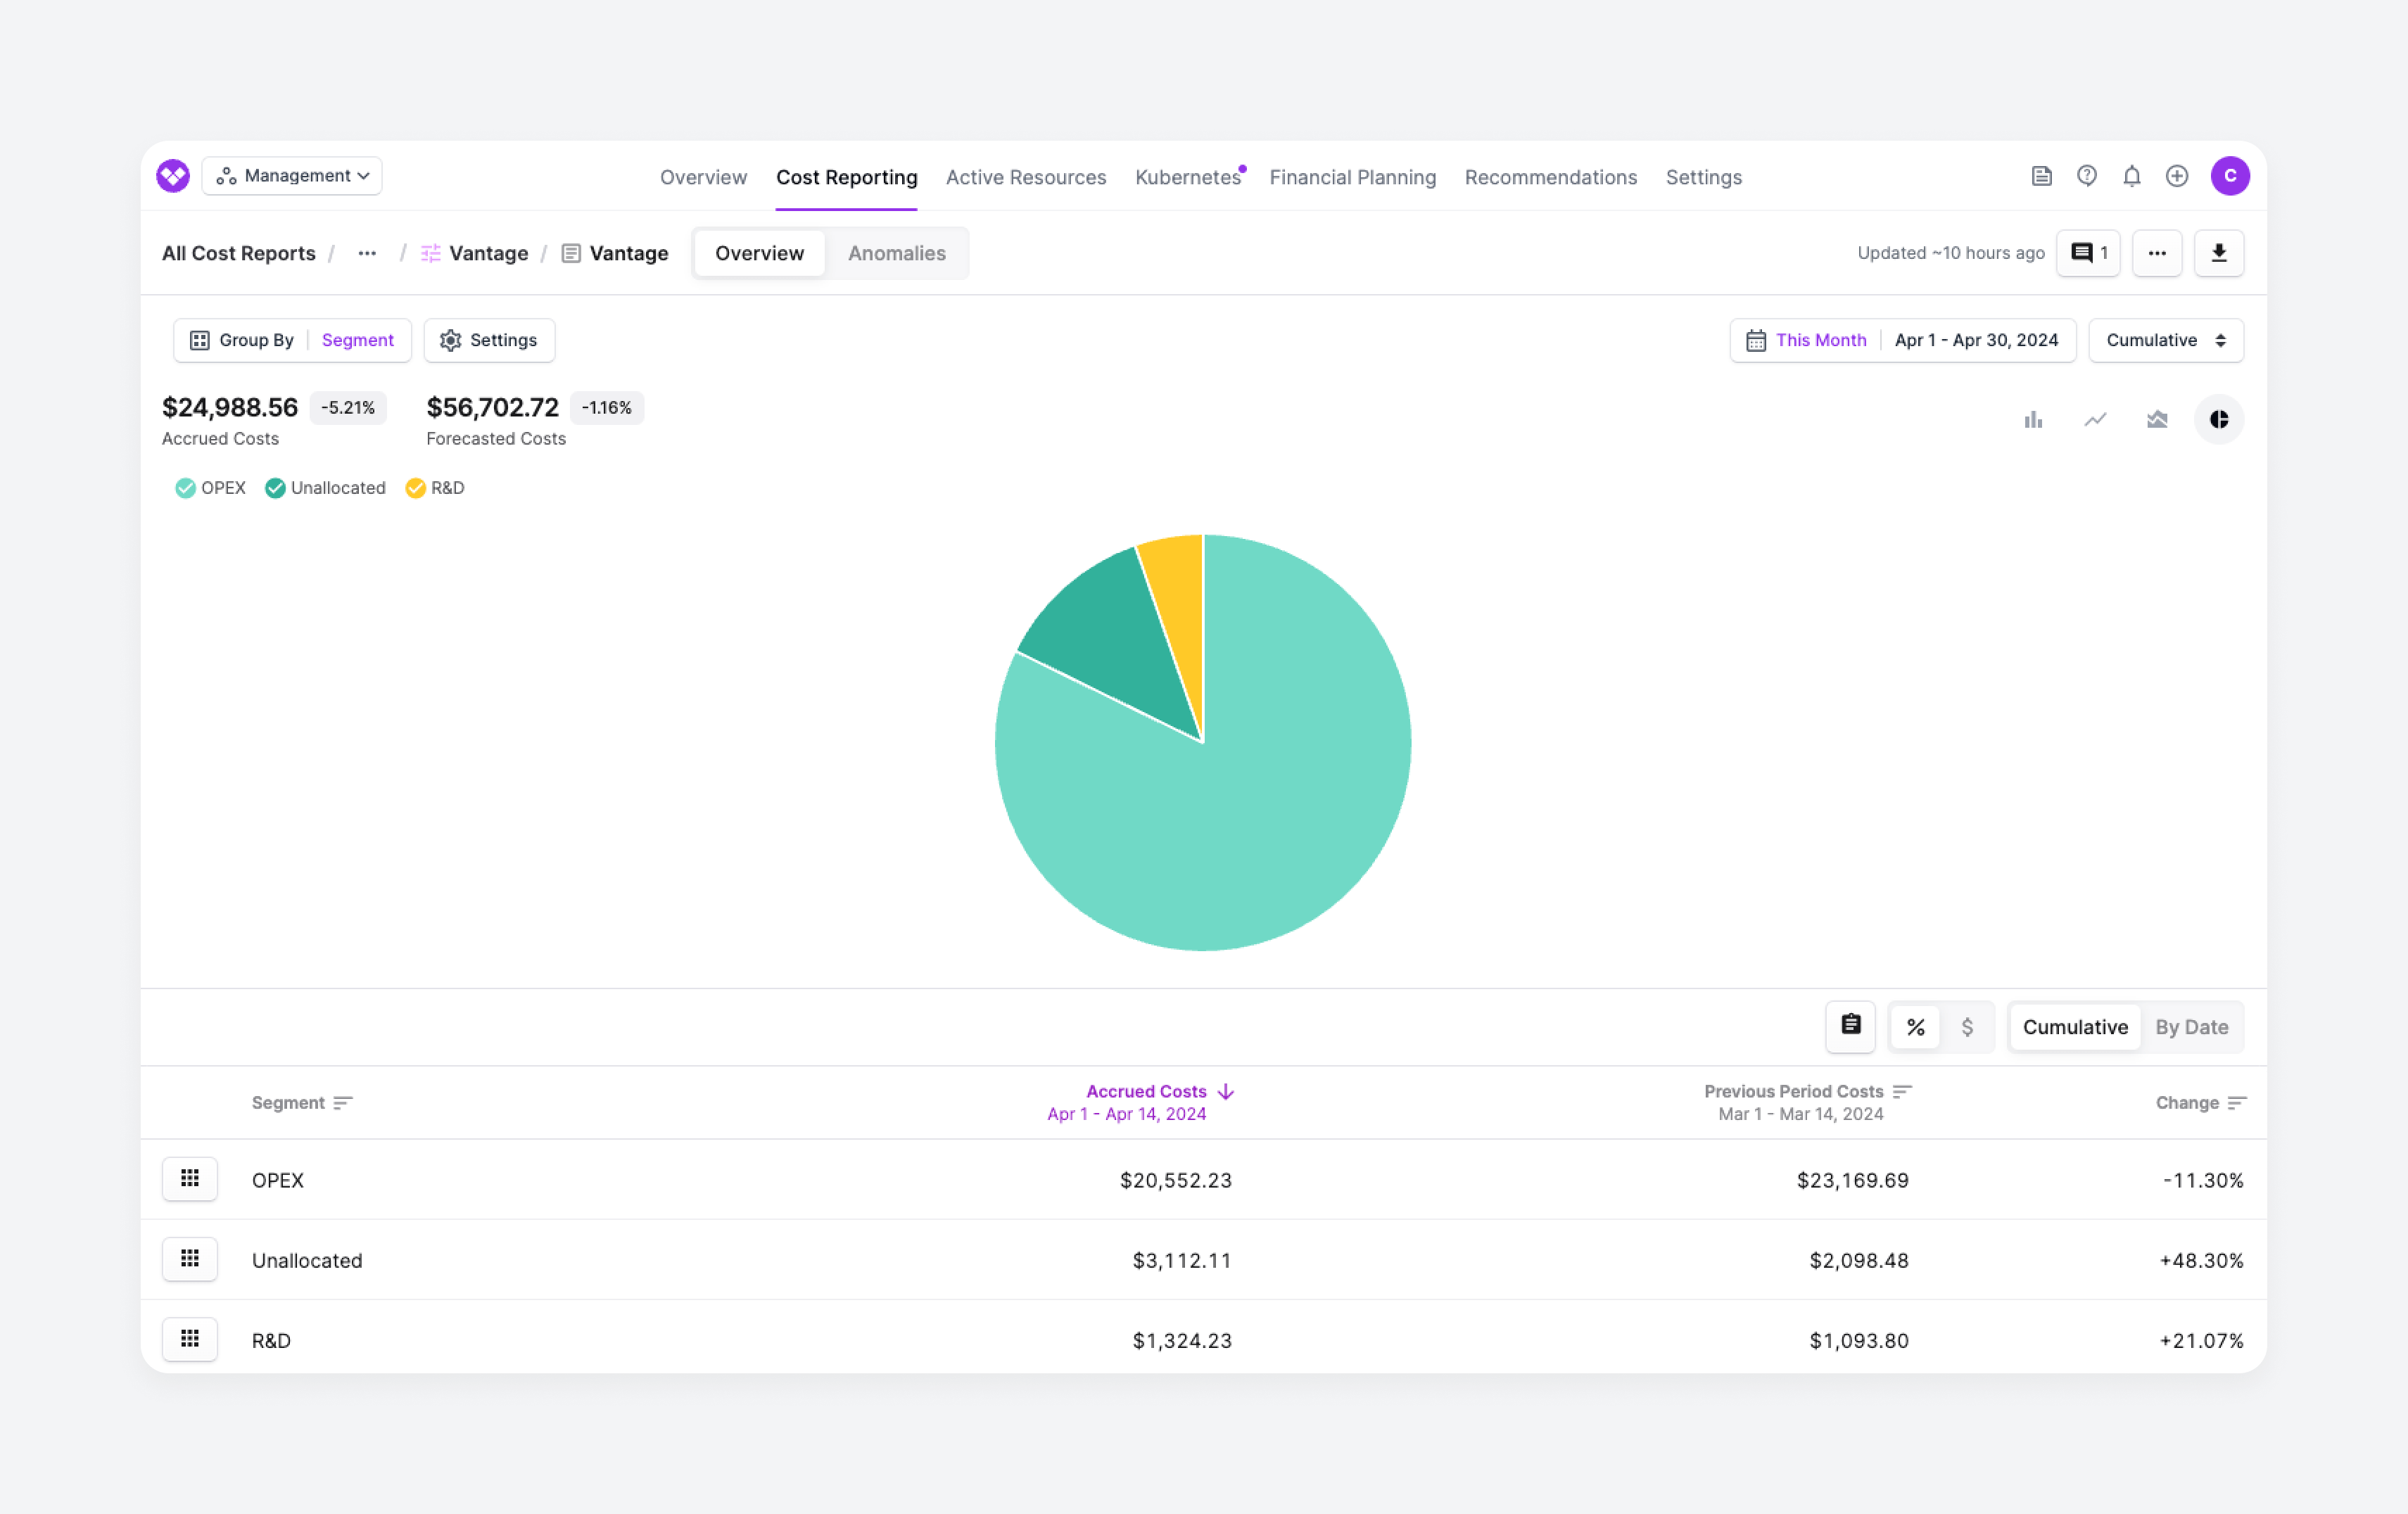
Task: Open the changelog document icon
Action: [2042, 175]
